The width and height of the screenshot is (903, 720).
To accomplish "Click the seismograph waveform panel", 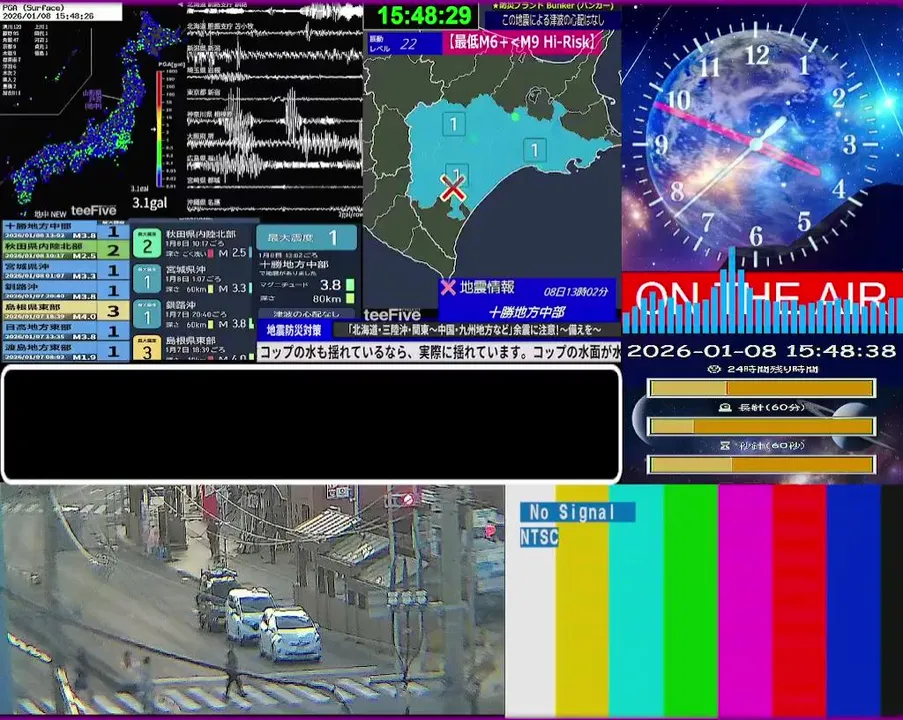I will click(274, 109).
